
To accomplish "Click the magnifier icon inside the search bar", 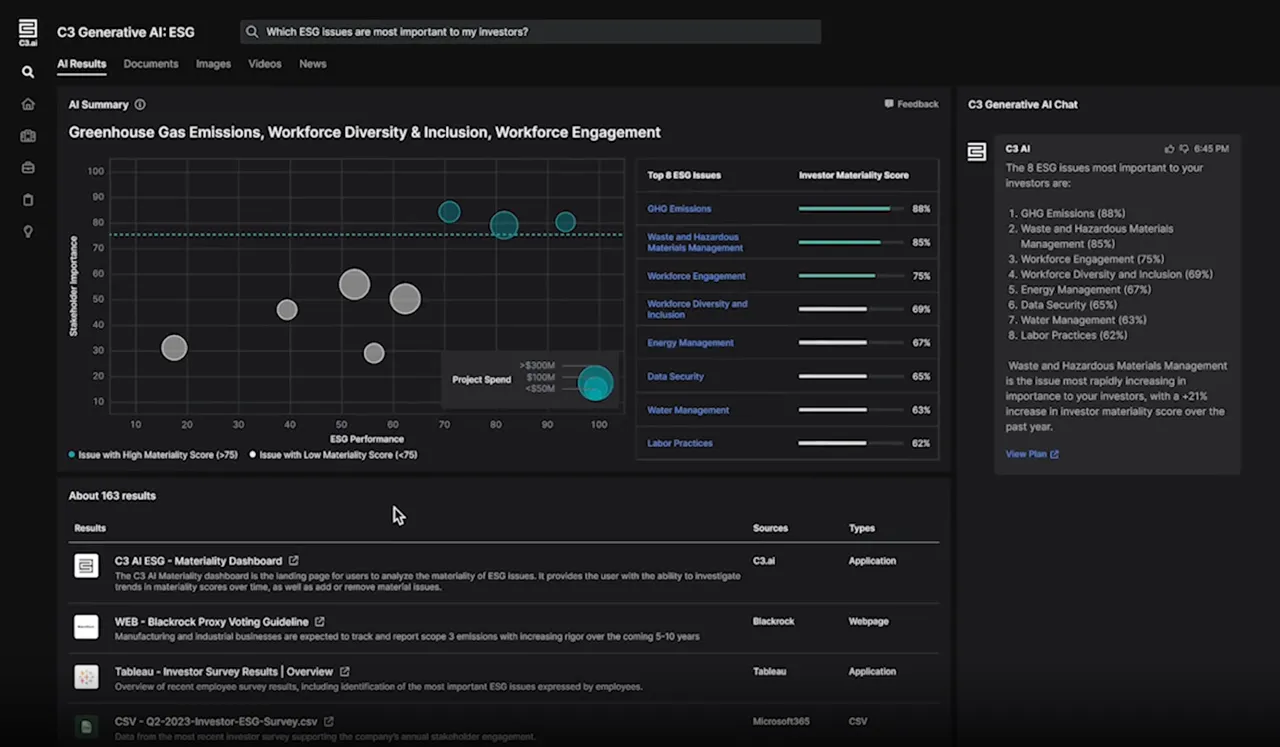I will (x=252, y=32).
